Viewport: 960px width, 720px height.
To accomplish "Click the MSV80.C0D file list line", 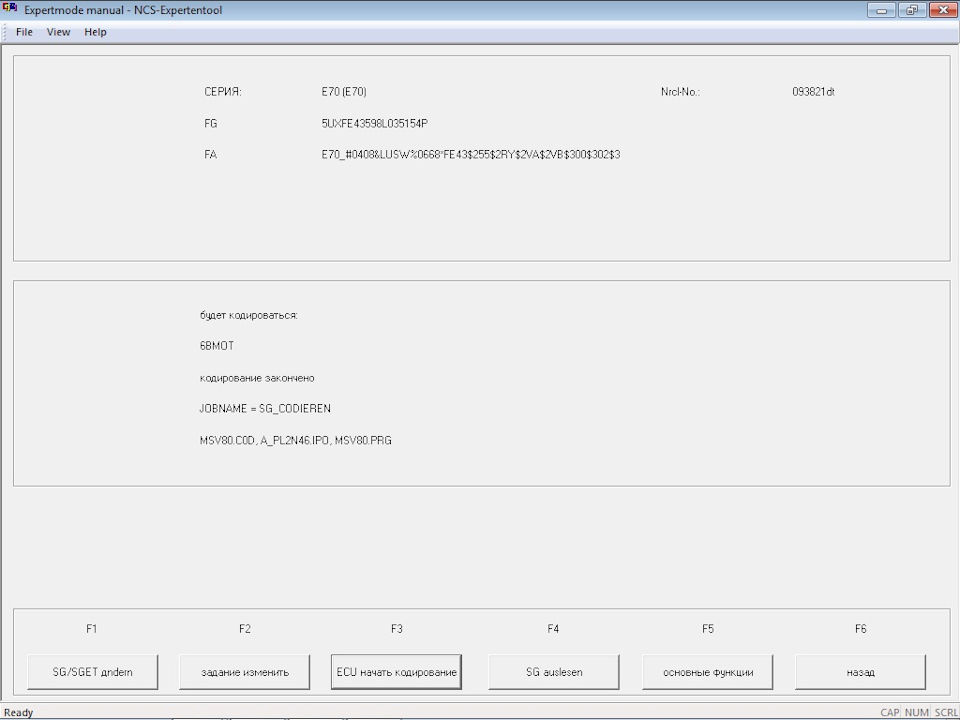I will [296, 440].
